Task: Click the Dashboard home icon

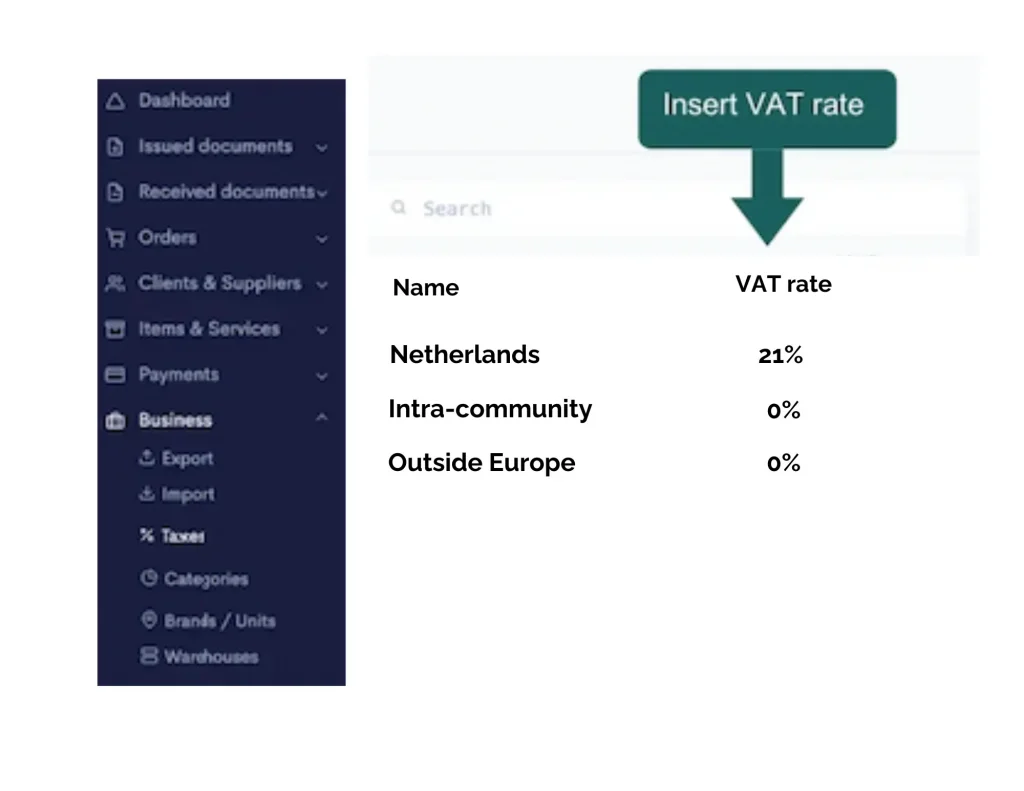Action: tap(116, 100)
